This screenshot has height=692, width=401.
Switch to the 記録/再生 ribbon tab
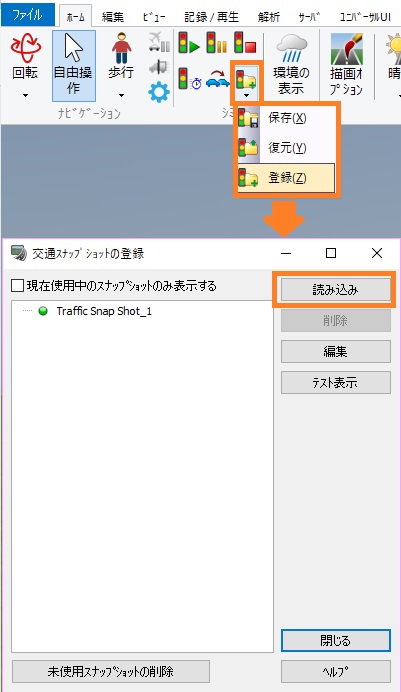click(x=211, y=17)
